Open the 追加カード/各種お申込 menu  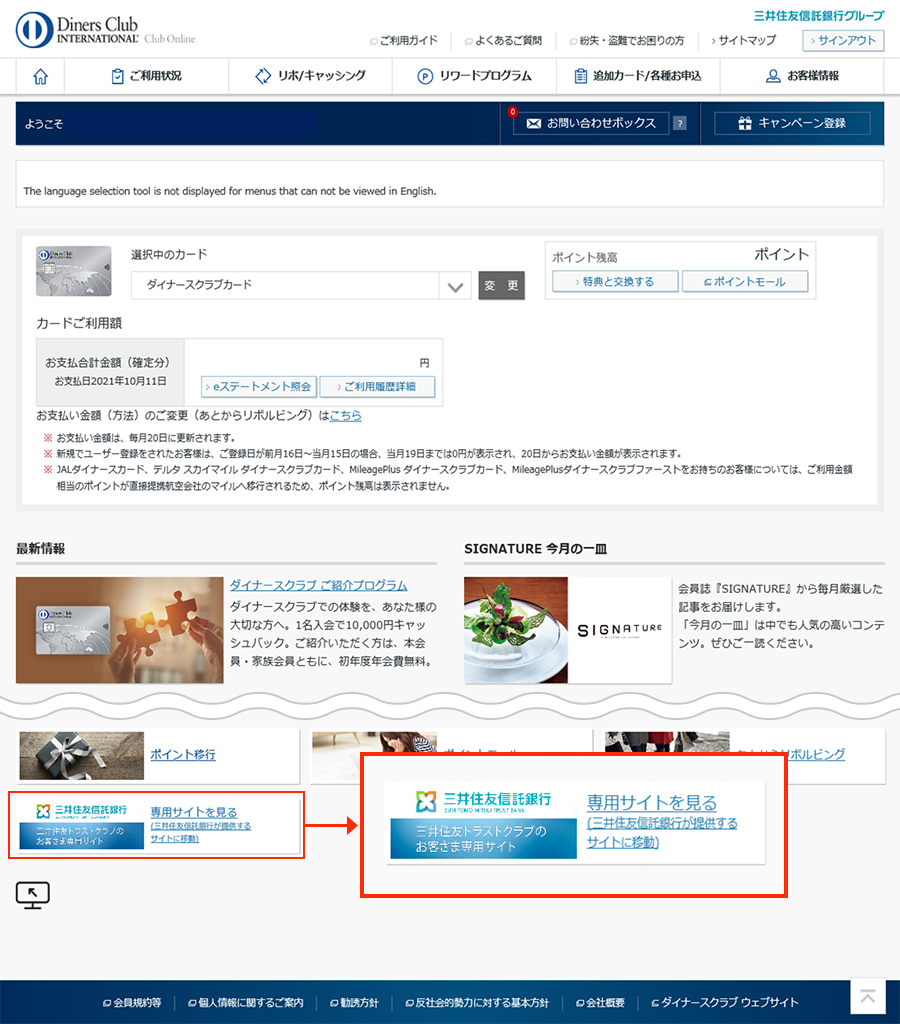click(x=638, y=76)
